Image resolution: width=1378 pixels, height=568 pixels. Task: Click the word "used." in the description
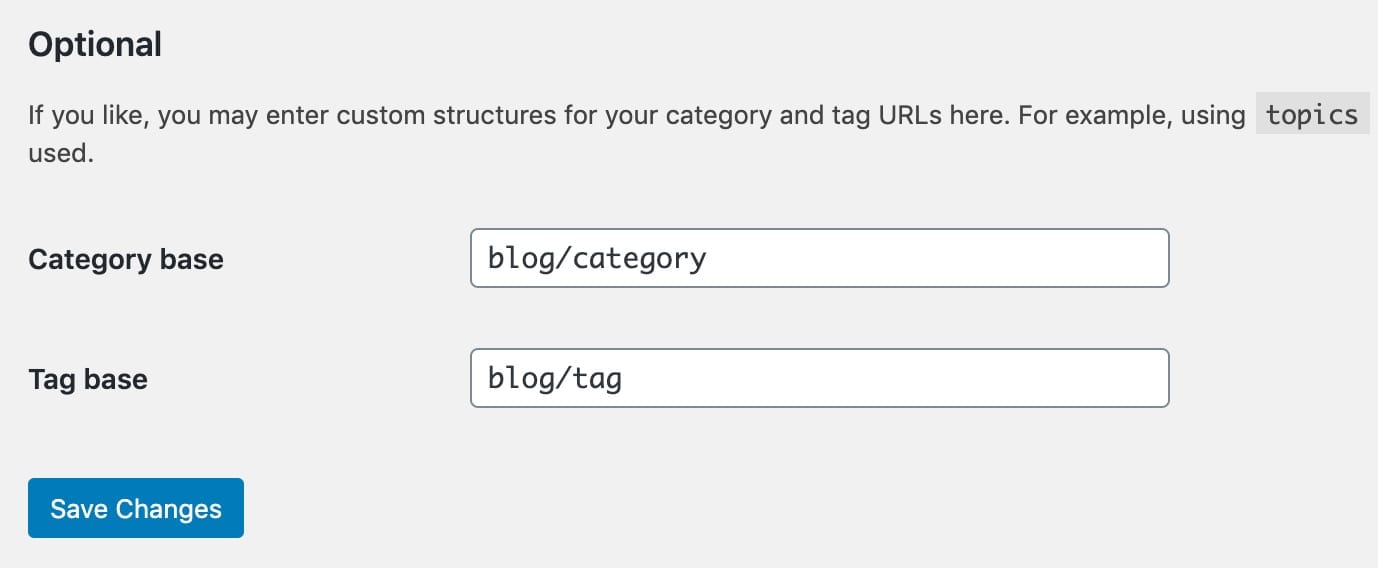coord(61,155)
